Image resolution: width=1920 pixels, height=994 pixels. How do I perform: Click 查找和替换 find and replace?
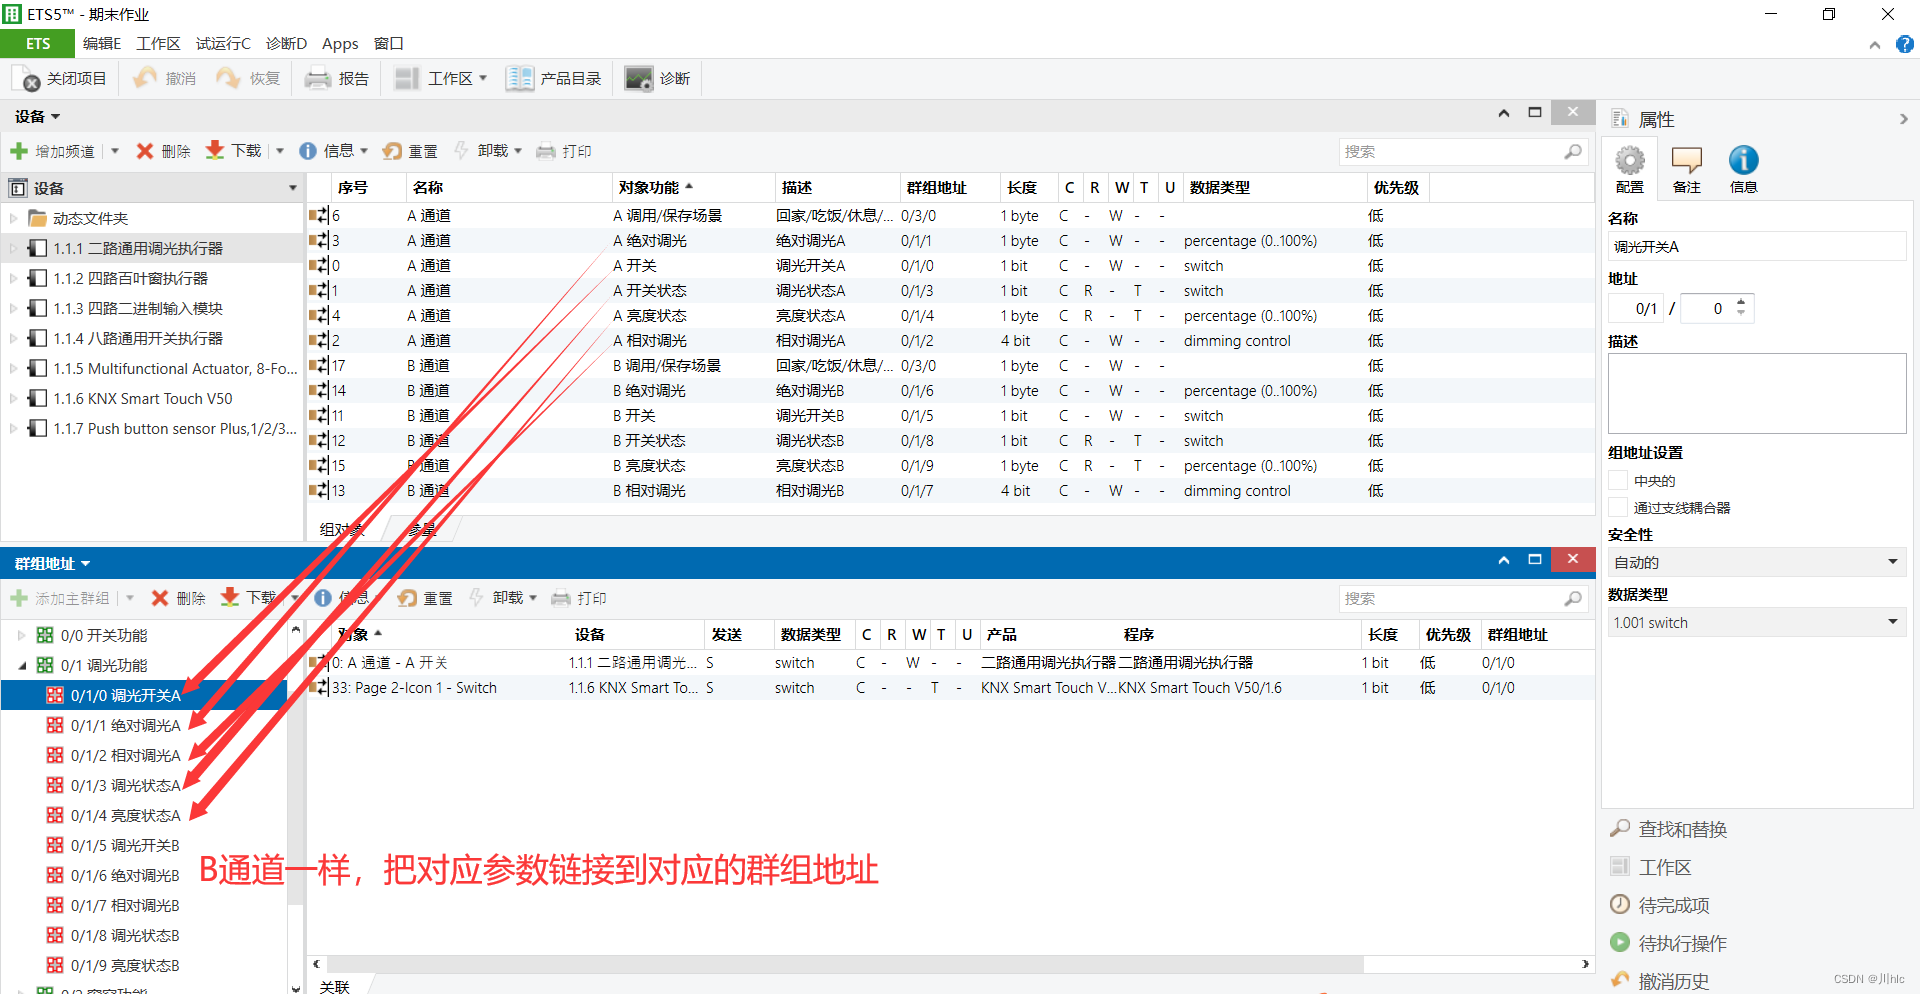click(1682, 829)
